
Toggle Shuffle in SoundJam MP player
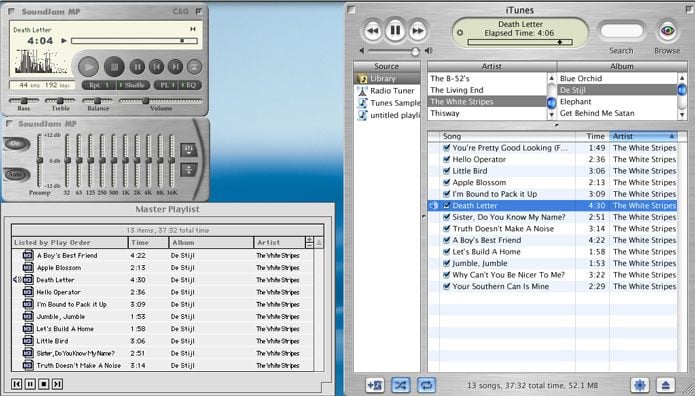pos(132,85)
